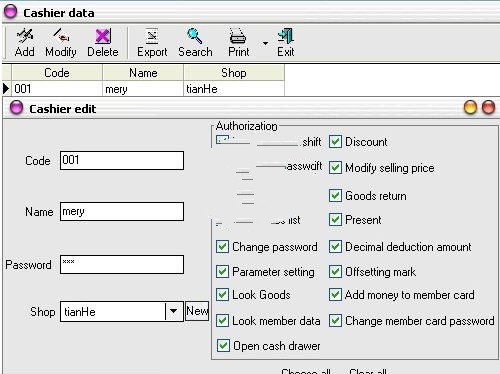The image size is (500, 374).
Task: Click the Delete toolbar icon
Action: pos(103,36)
